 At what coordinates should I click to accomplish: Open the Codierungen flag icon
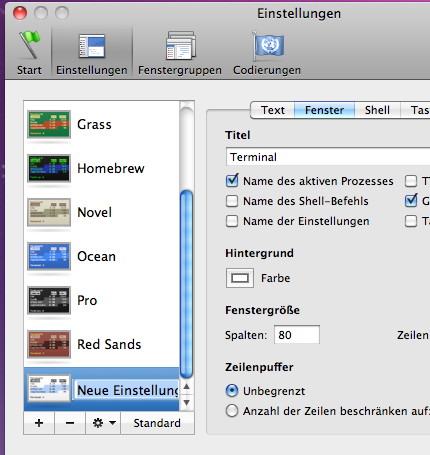click(268, 46)
